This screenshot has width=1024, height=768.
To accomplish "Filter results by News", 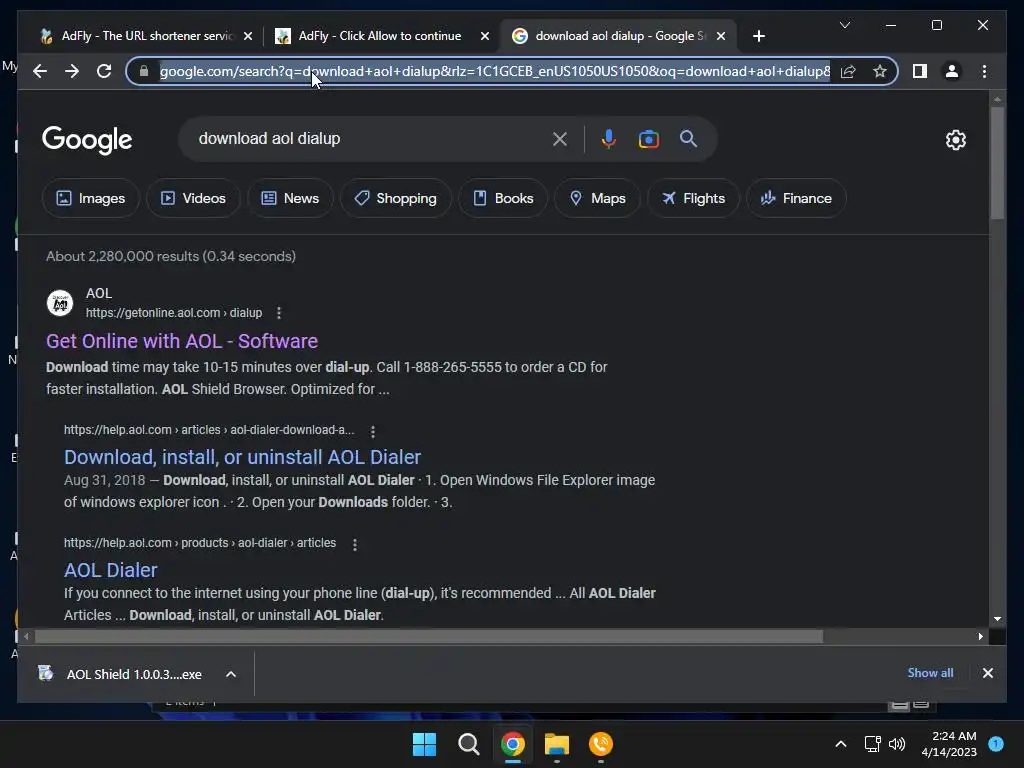I will pos(290,198).
